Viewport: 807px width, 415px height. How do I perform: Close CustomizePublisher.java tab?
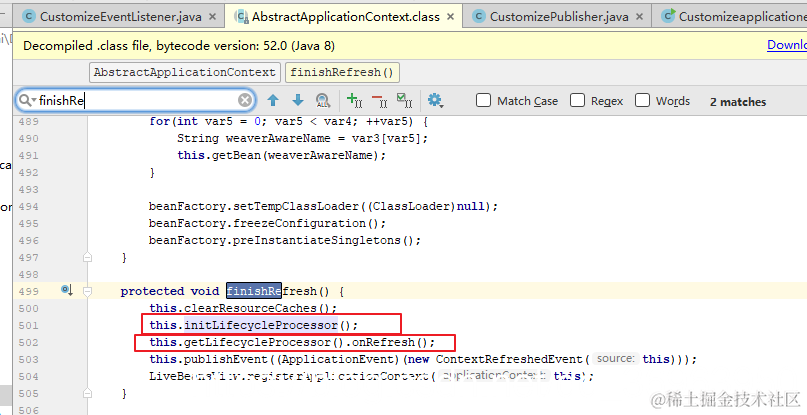[639, 17]
